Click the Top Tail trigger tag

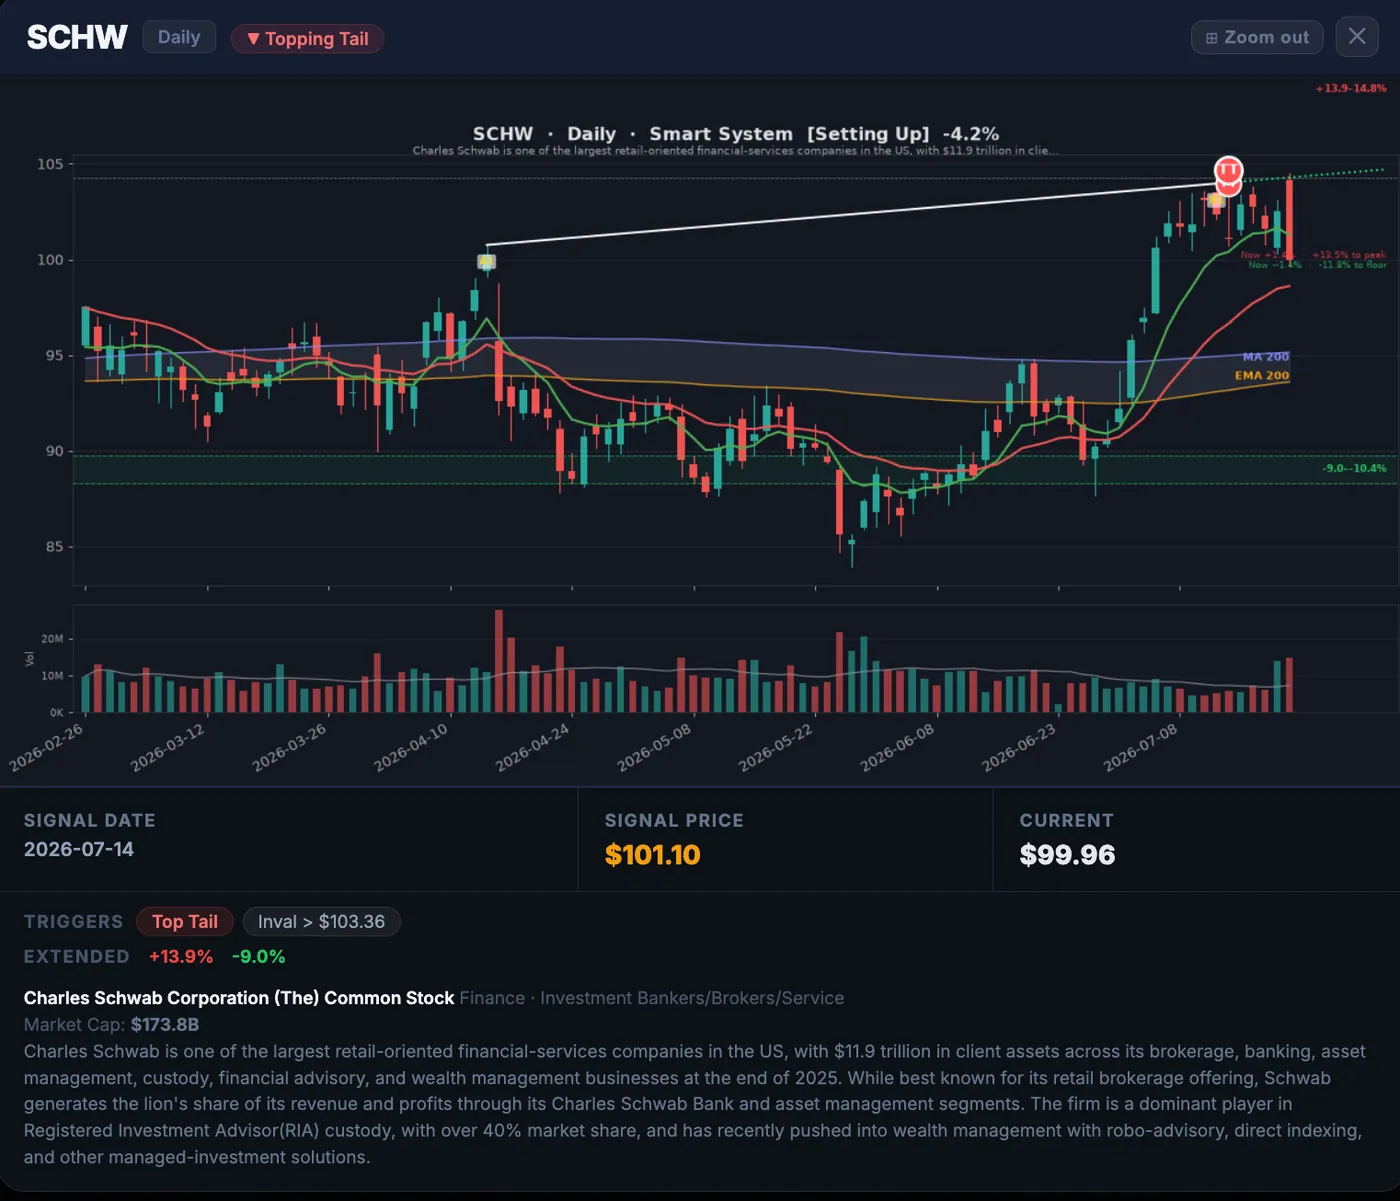(184, 921)
